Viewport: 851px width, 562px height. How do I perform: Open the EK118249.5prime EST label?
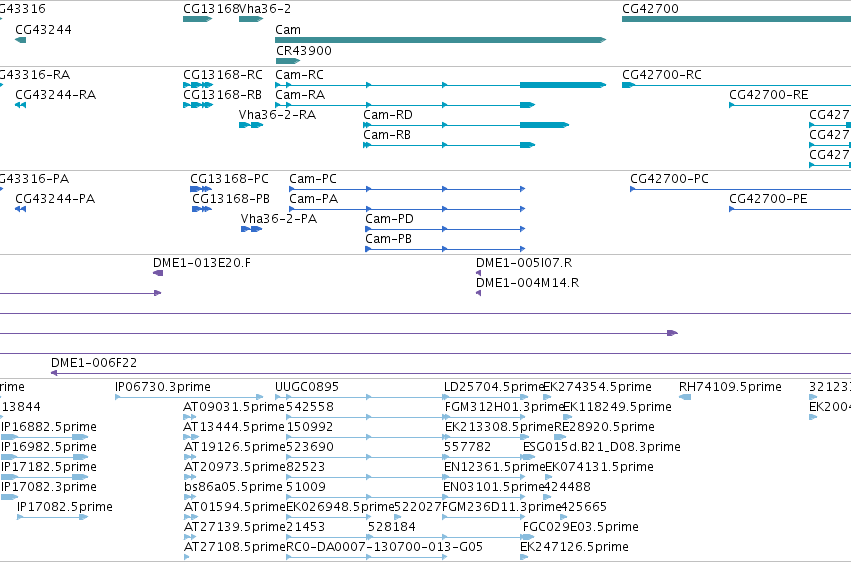[x=618, y=407]
